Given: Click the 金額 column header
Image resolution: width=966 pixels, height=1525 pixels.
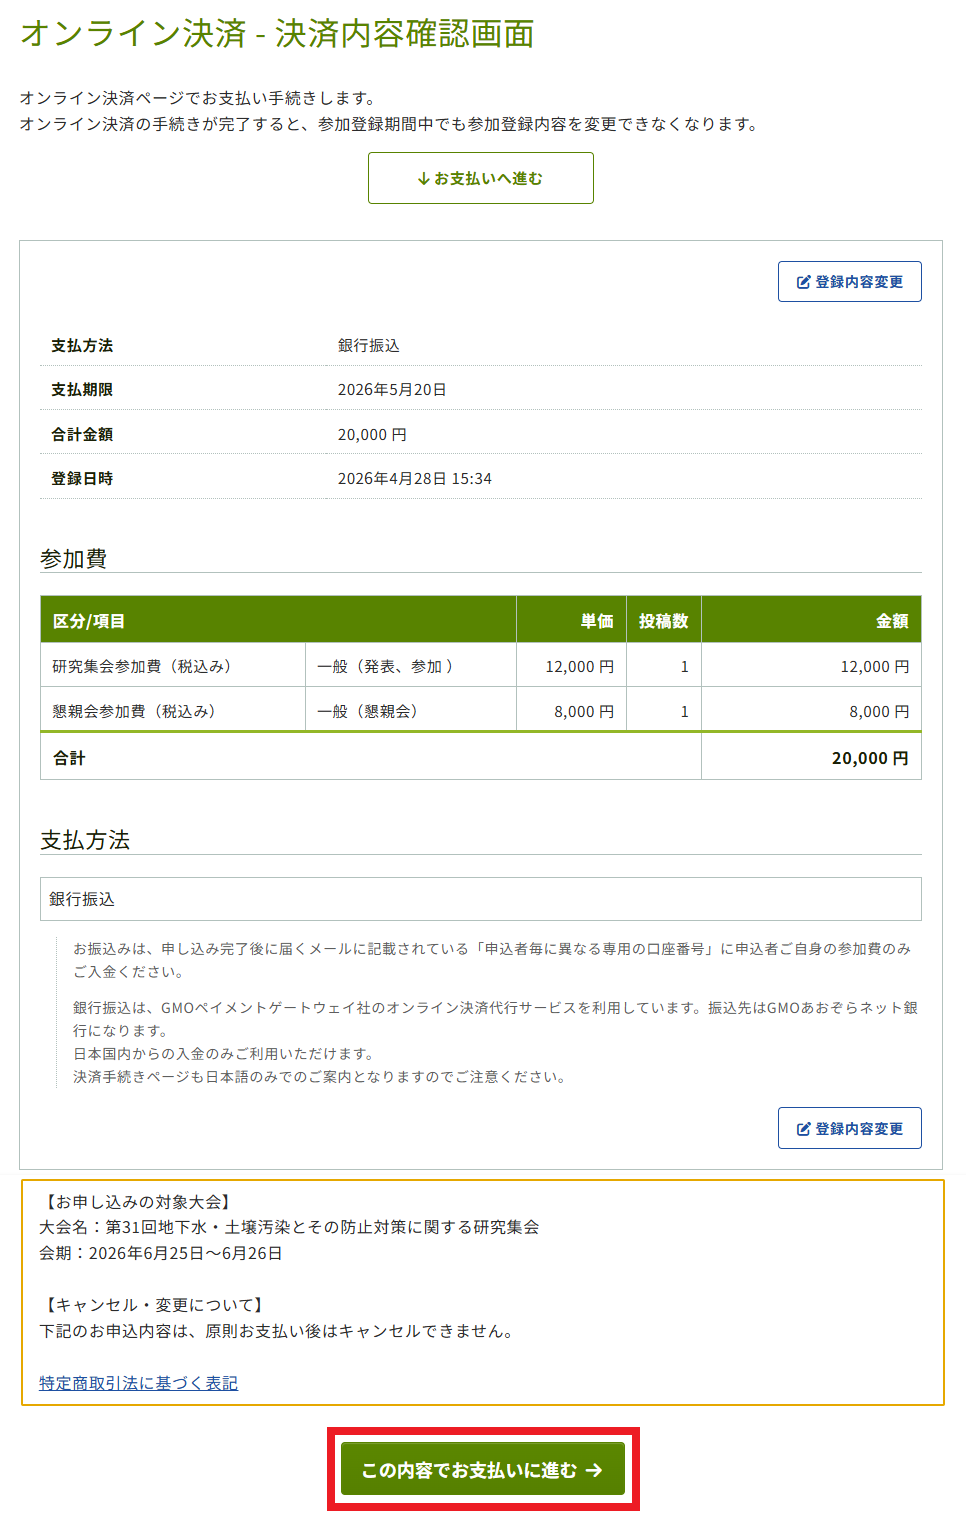Looking at the screenshot, I should click(x=891, y=621).
